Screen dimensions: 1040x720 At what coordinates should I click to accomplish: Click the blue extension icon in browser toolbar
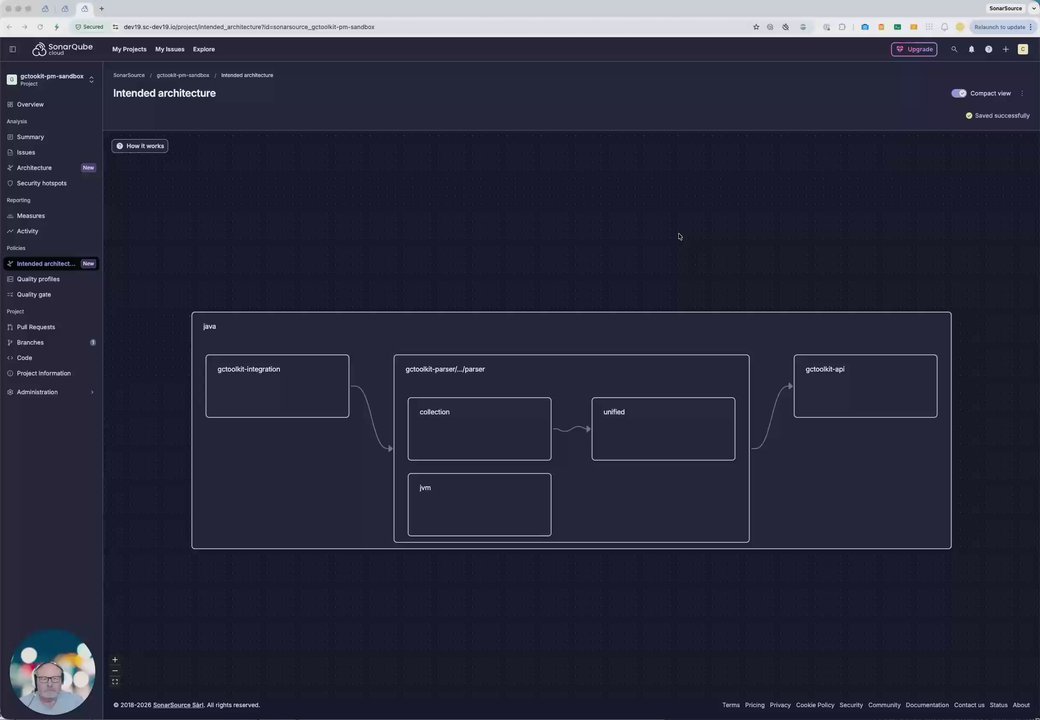point(865,27)
